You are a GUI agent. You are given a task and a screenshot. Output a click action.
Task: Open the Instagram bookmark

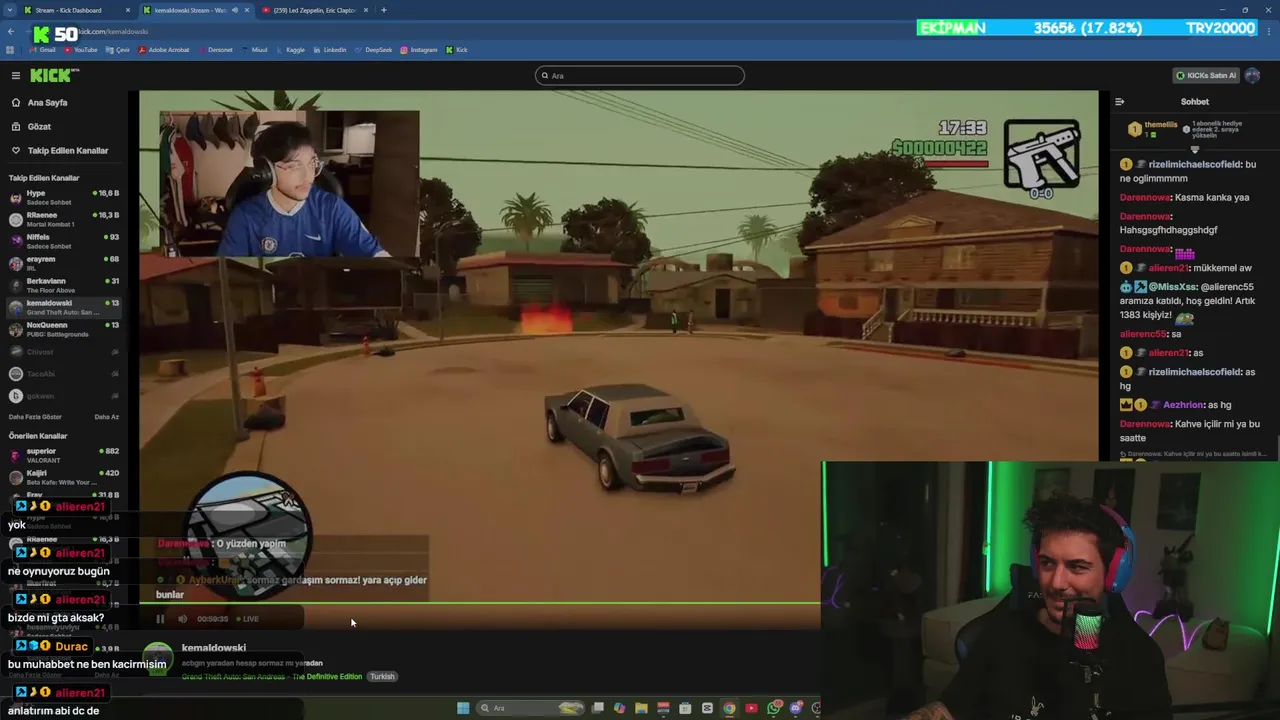point(418,50)
